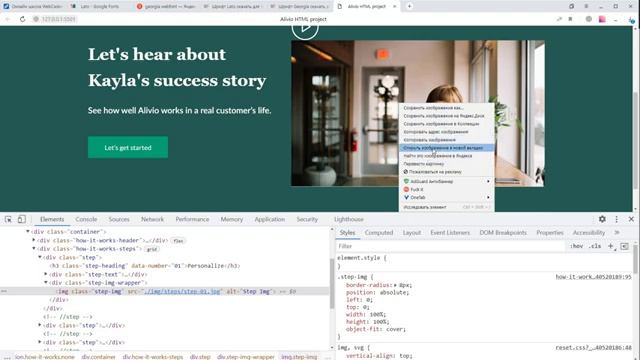Collapse the how-it-works-steps div node

pos(34,249)
